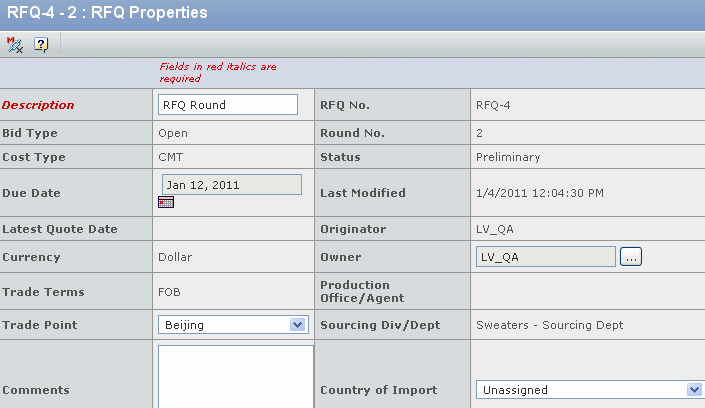705x408 pixels.
Task: Click the Trade Terms FOB value
Action: (x=170, y=292)
